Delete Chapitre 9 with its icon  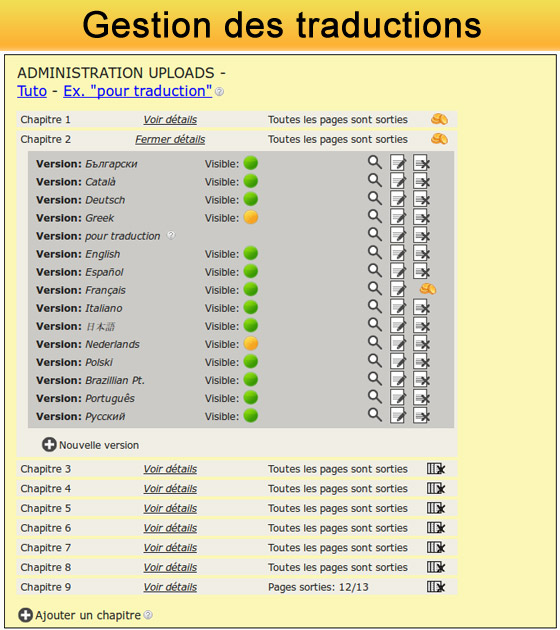pos(436,587)
